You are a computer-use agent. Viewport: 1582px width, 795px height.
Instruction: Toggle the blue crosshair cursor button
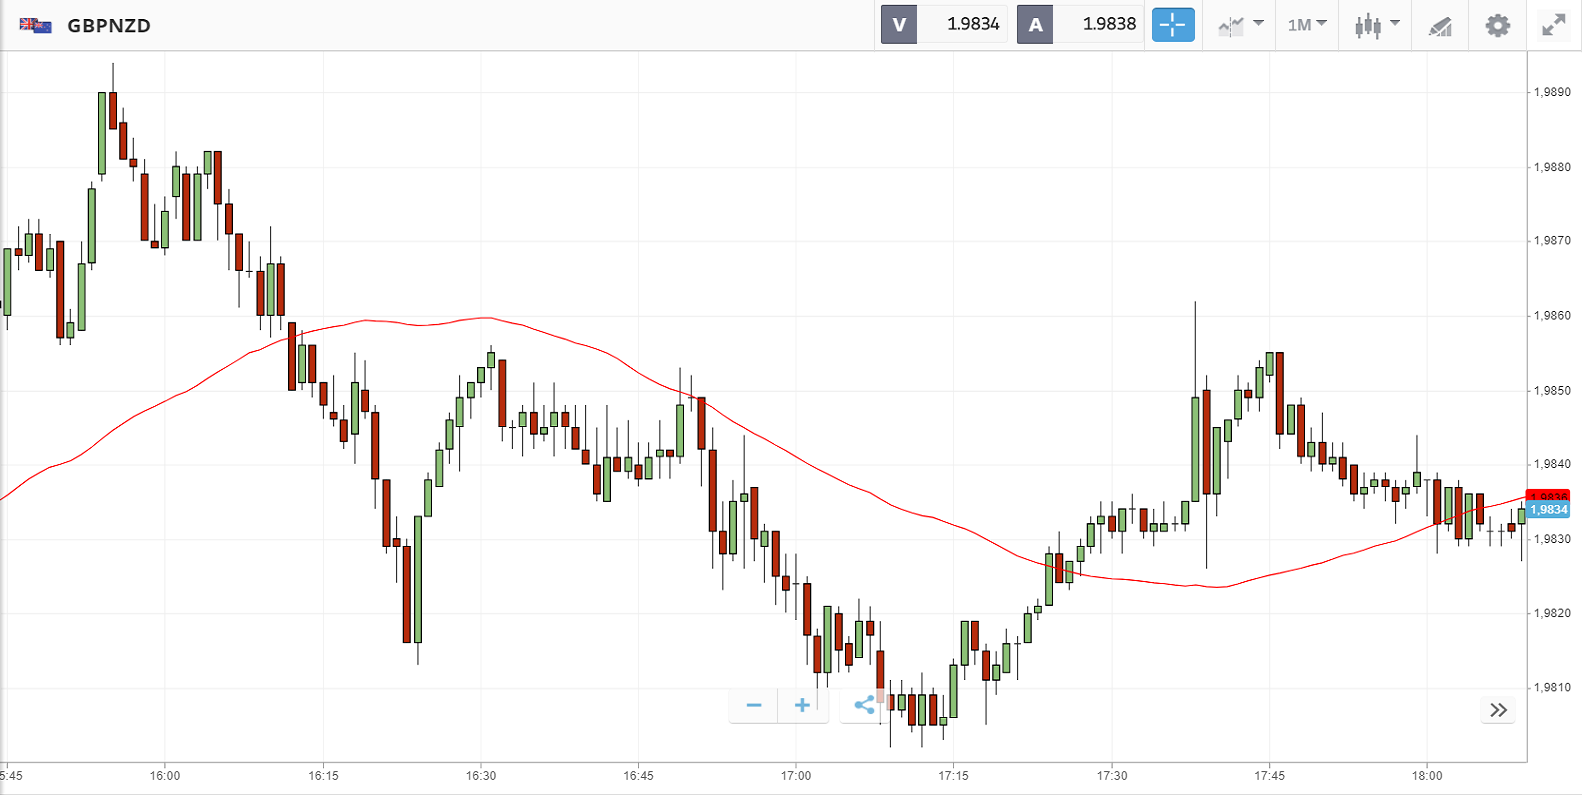coord(1173,25)
